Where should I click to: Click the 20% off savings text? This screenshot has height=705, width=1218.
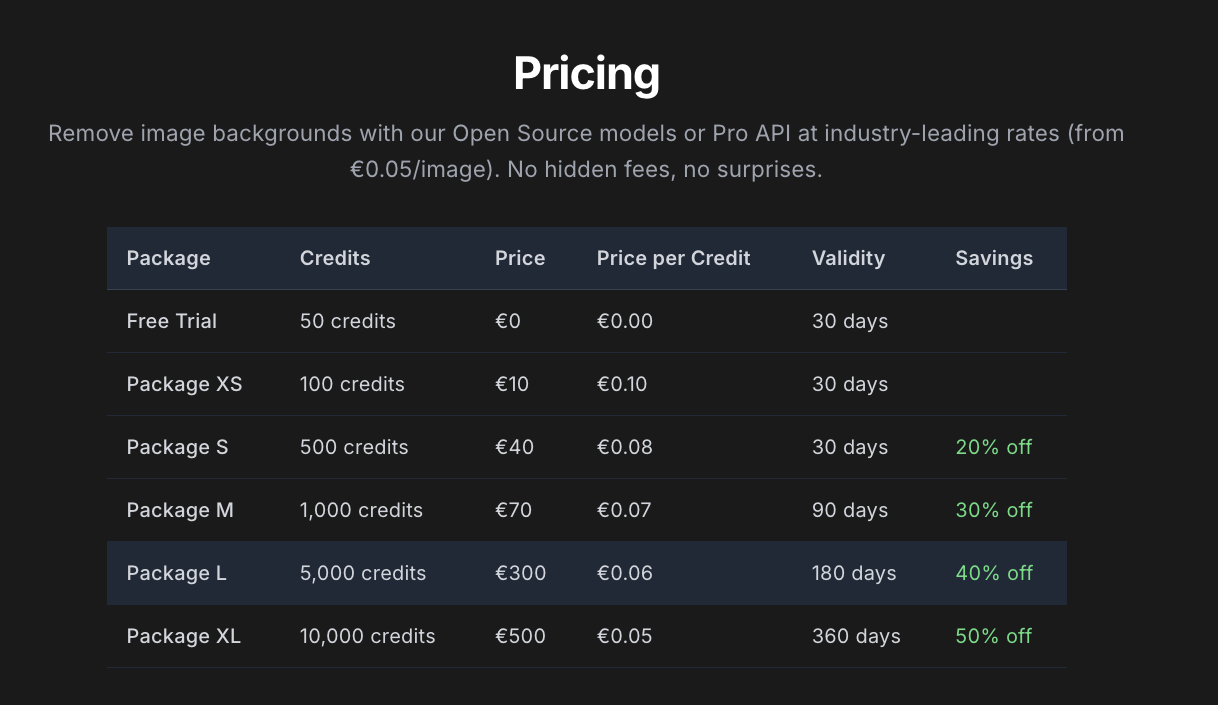tap(993, 447)
